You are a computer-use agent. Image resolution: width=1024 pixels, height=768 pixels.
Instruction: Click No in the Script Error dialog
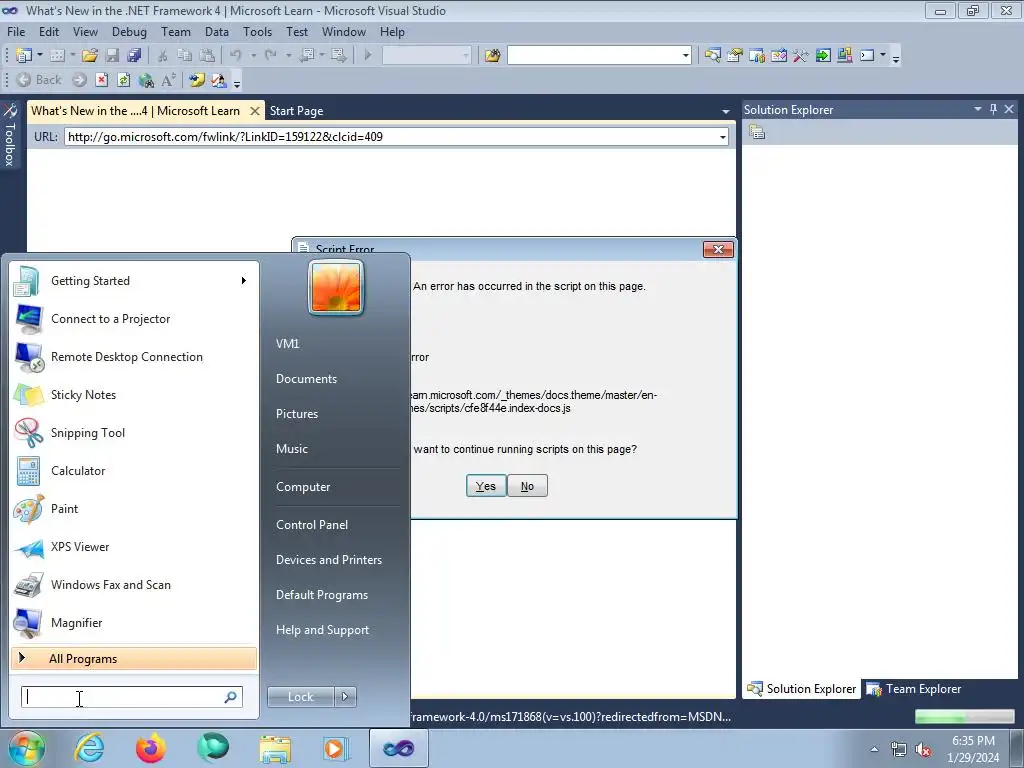point(527,486)
